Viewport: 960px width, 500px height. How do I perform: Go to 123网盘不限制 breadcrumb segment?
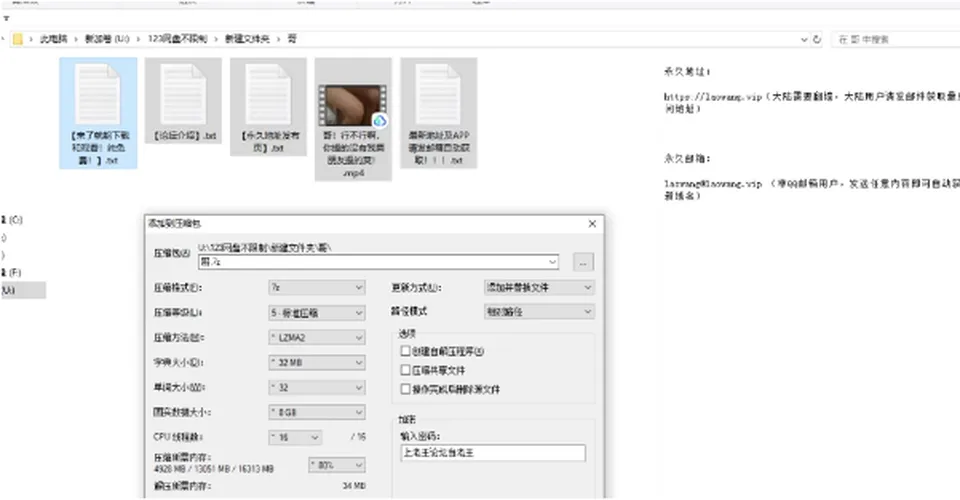(178, 39)
